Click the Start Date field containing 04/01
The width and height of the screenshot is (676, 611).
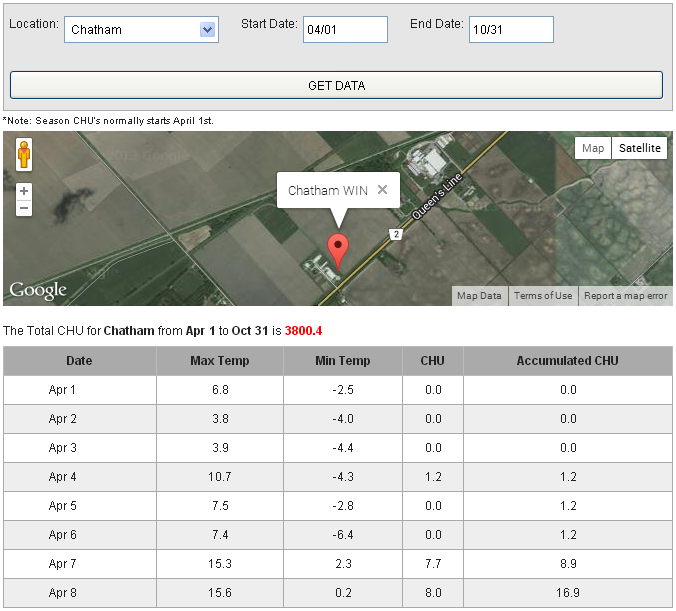click(x=345, y=29)
